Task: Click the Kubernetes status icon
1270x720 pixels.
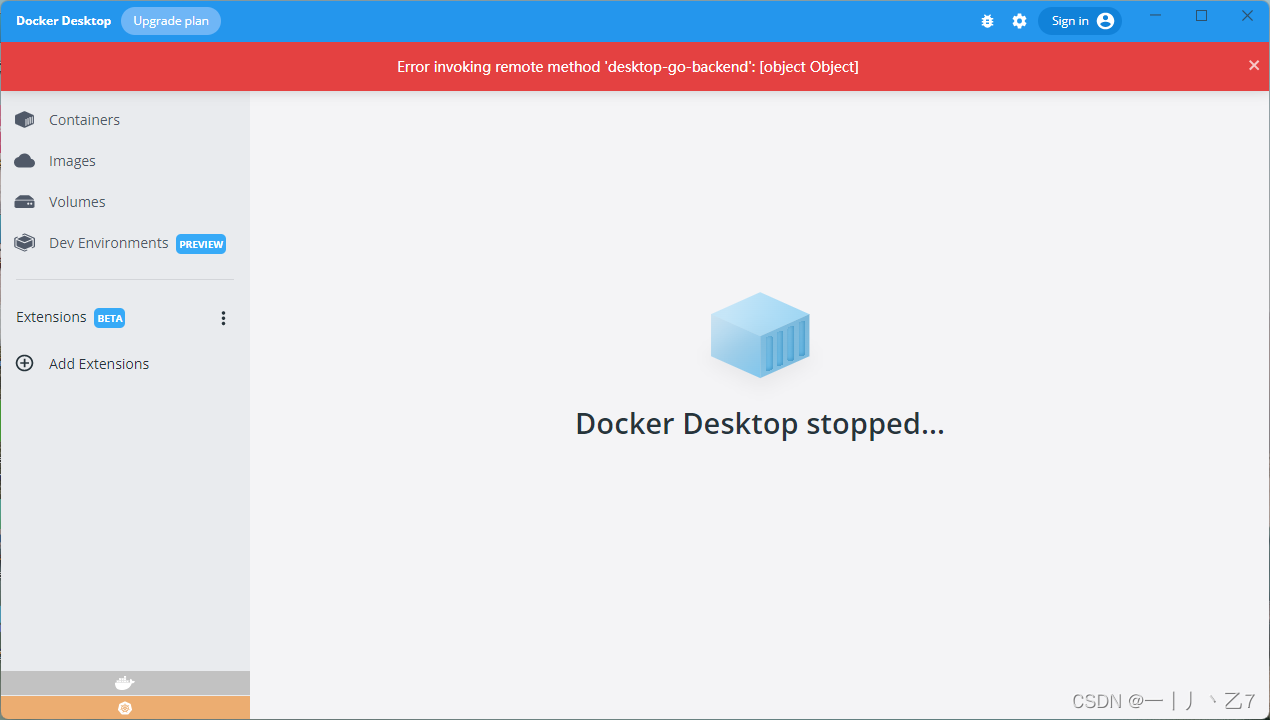Action: click(125, 708)
